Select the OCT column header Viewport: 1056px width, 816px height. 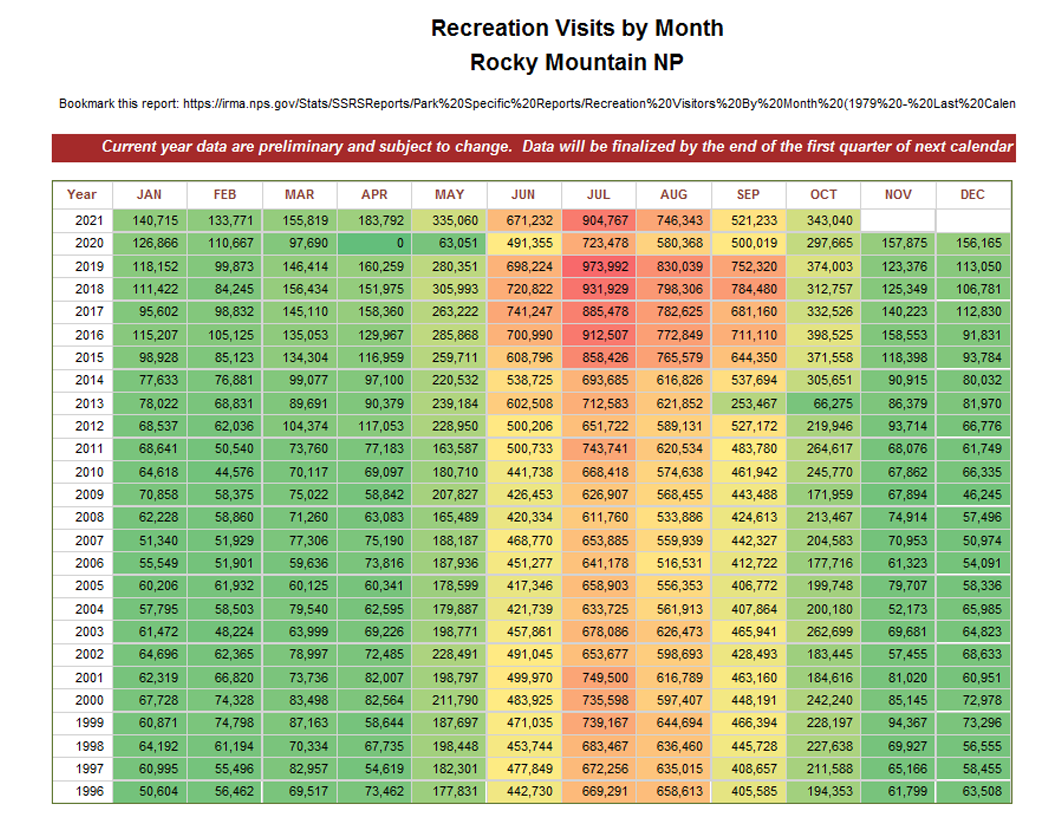pos(823,195)
